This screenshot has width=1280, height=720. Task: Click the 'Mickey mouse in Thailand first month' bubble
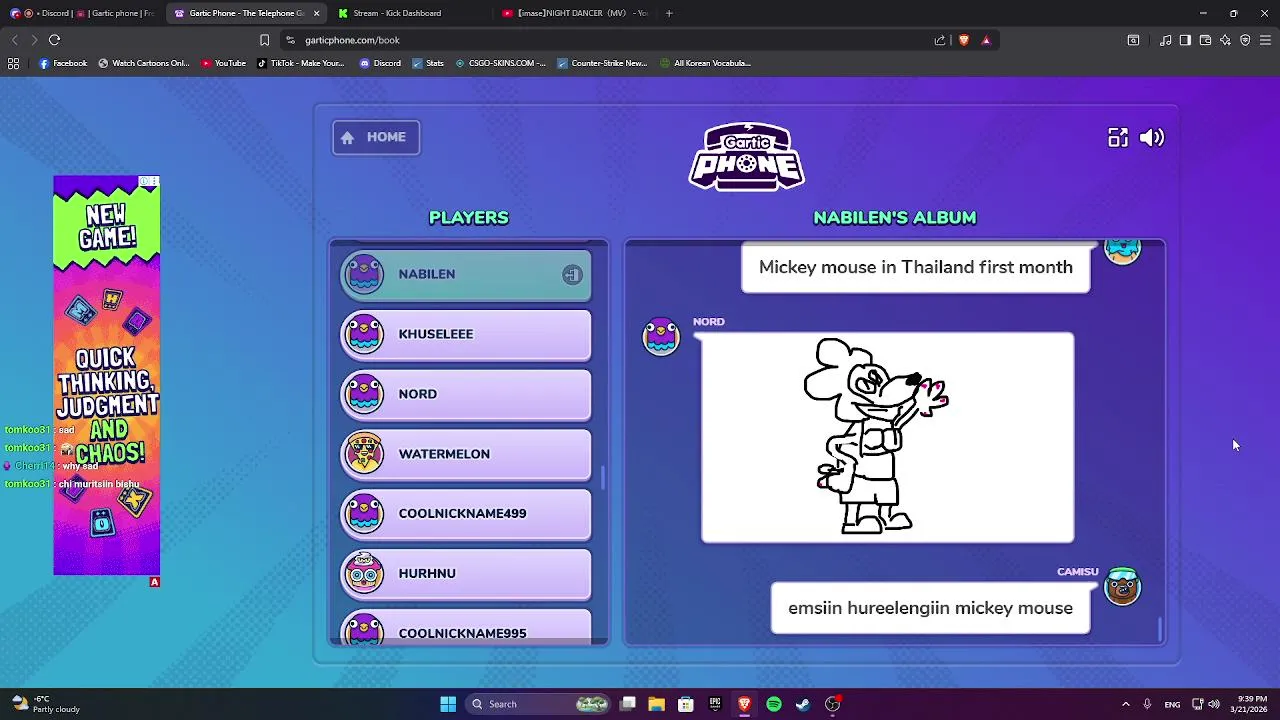click(915, 267)
